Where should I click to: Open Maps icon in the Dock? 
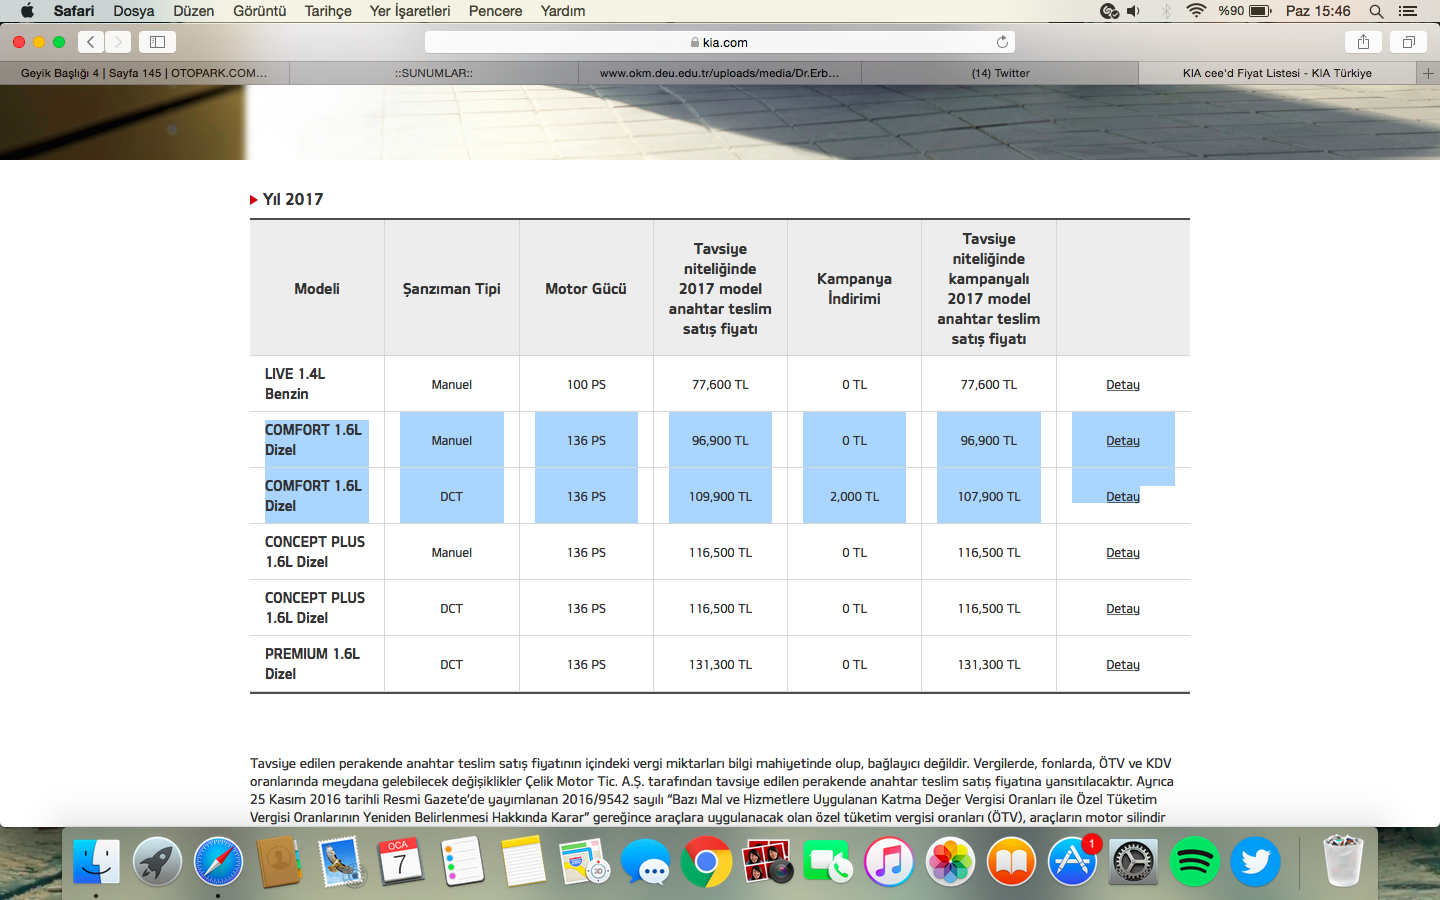tap(584, 862)
